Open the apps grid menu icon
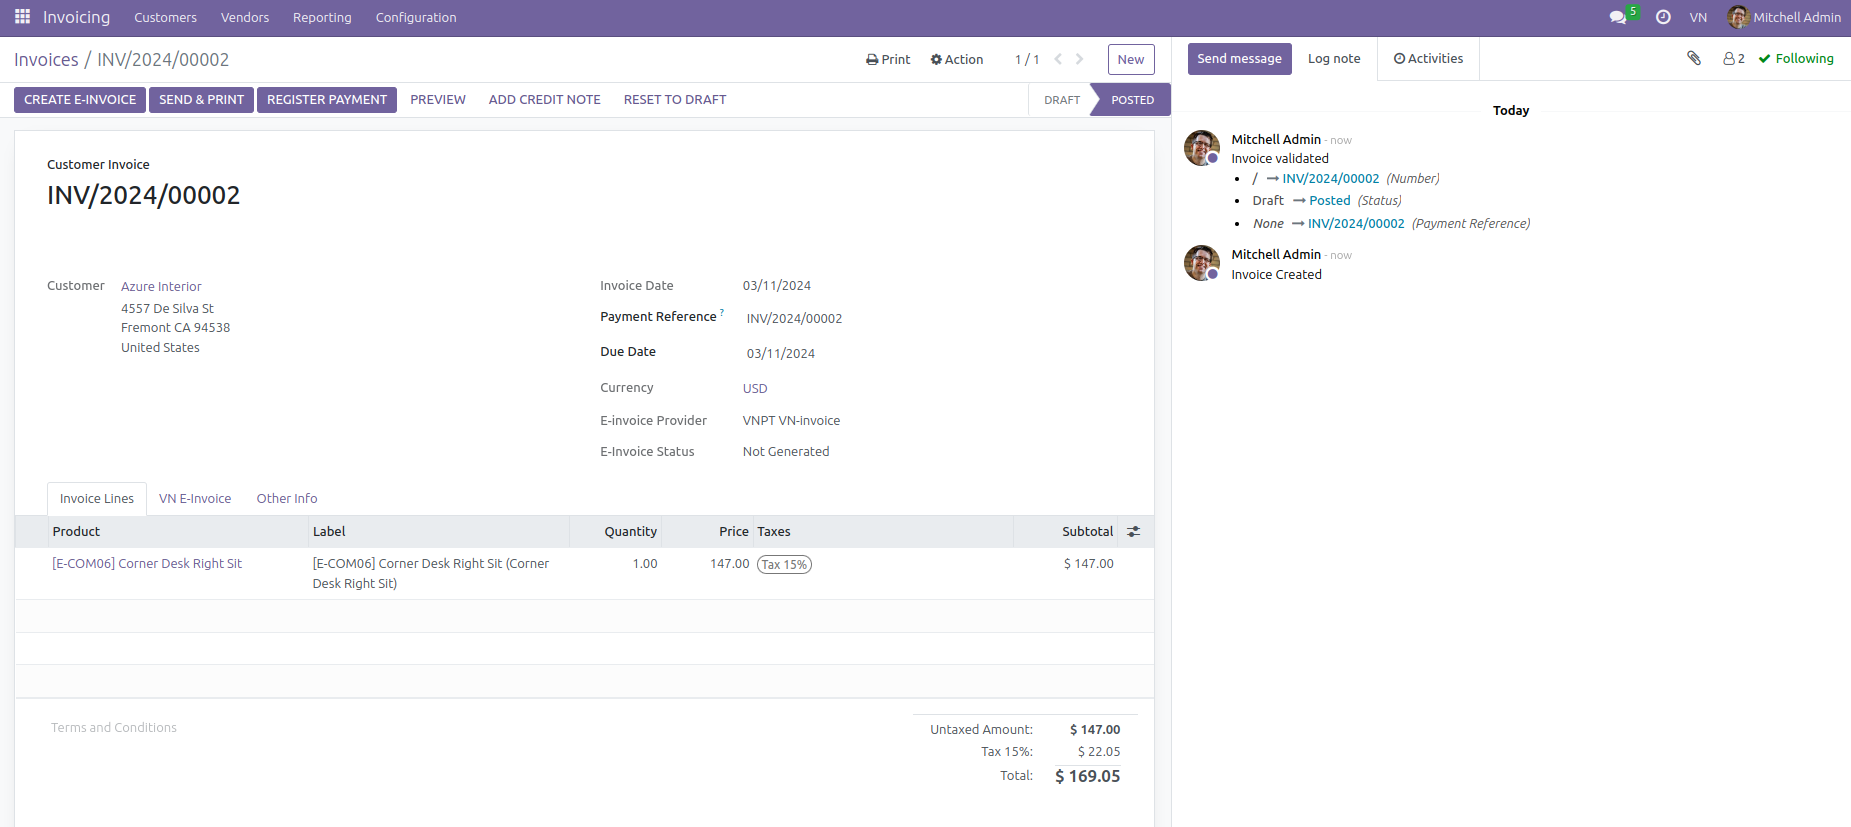 pyautogui.click(x=22, y=17)
